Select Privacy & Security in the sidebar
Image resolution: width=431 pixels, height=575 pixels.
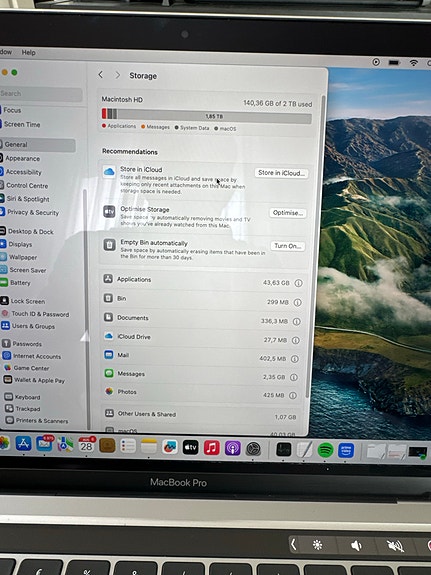[33, 212]
